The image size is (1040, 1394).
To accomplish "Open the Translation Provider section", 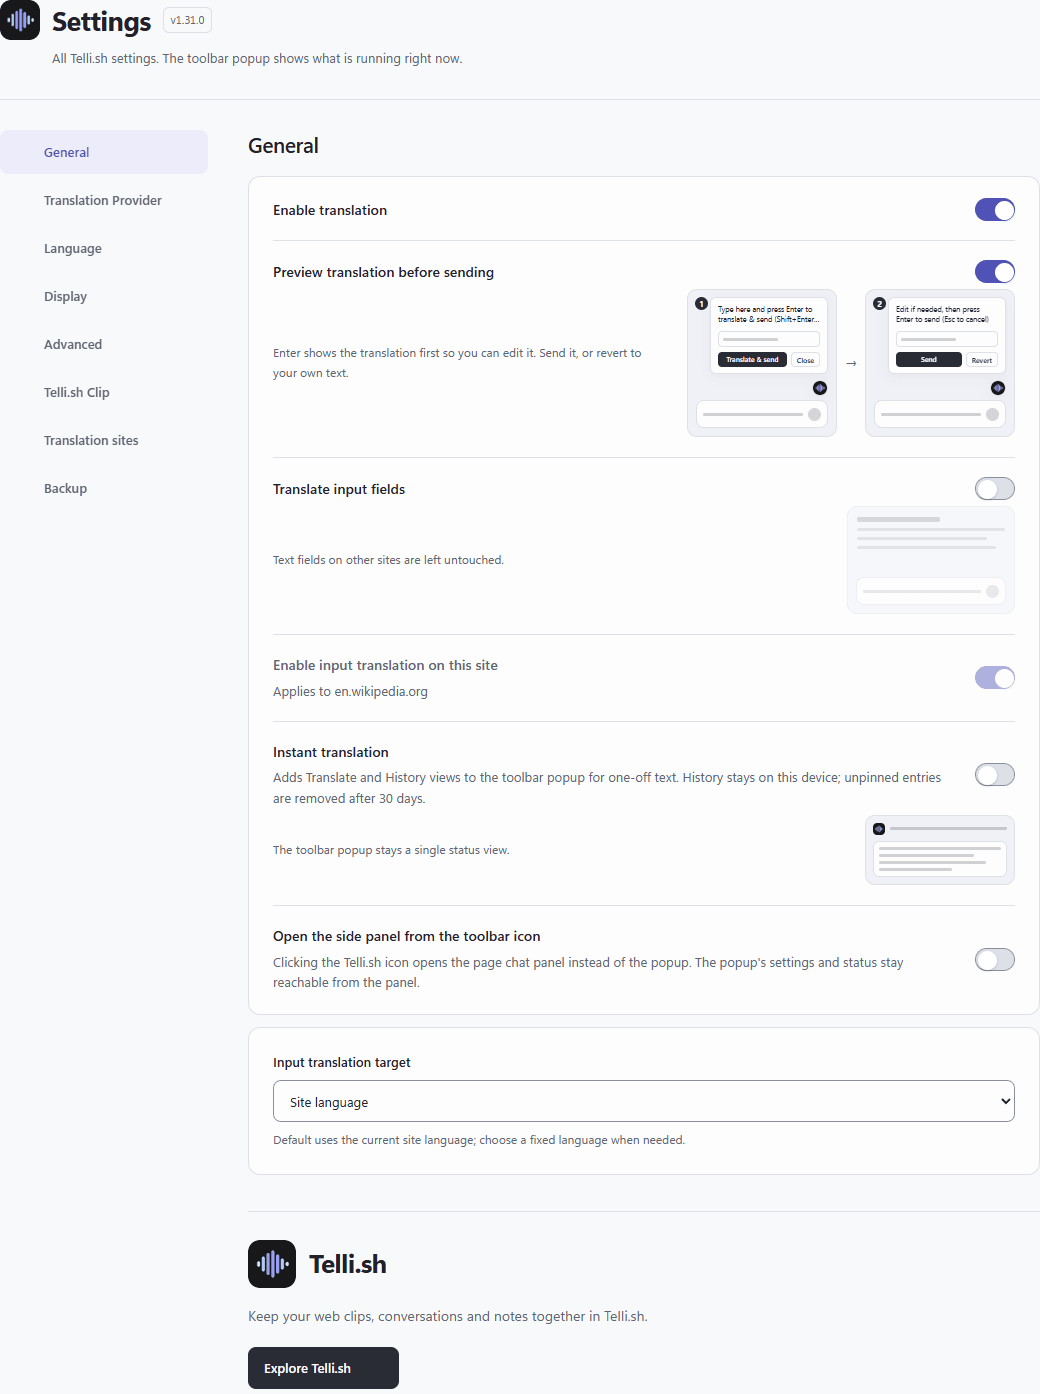I will 104,200.
